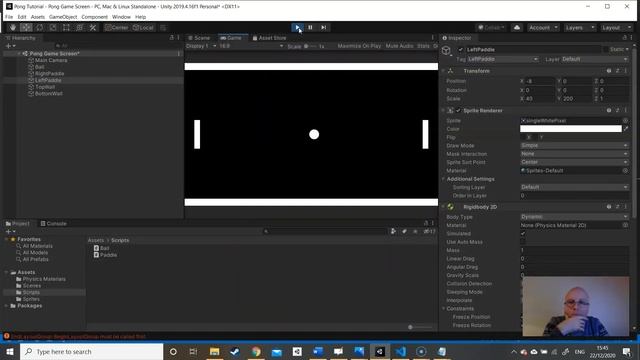Toggle the LeftPaddle active checkbox
The image size is (640, 360).
(461, 49)
